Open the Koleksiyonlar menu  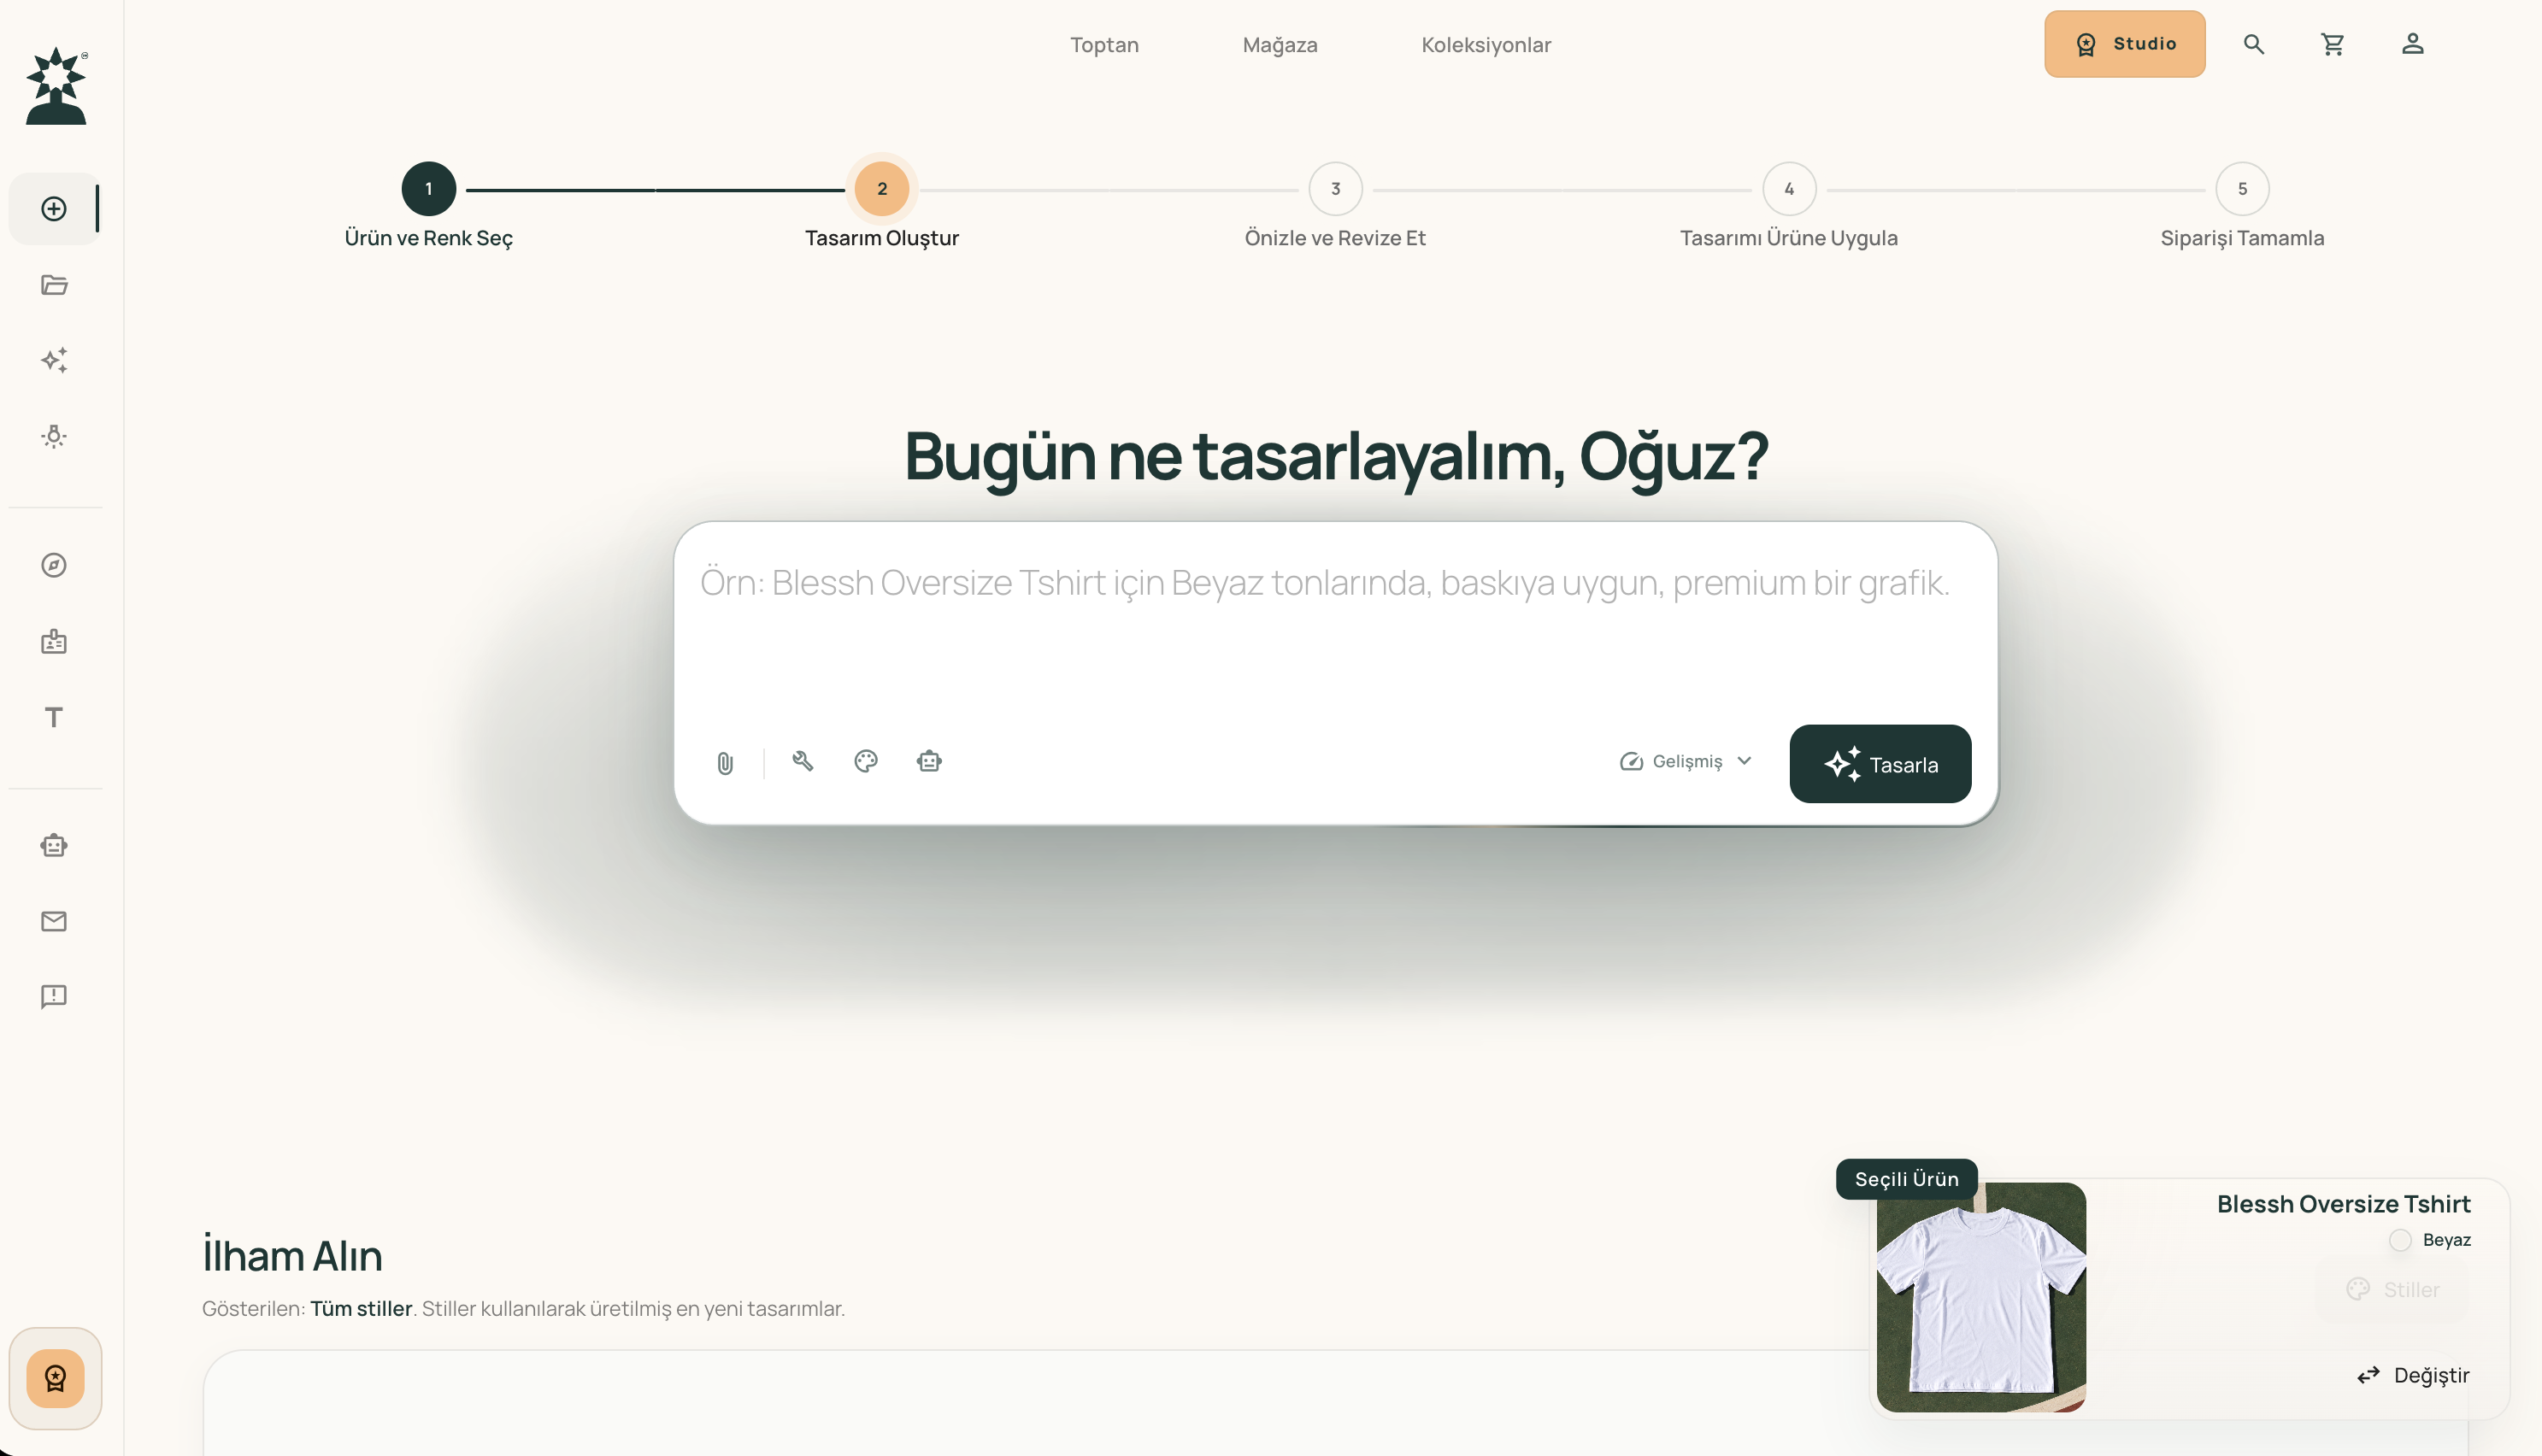[1486, 44]
